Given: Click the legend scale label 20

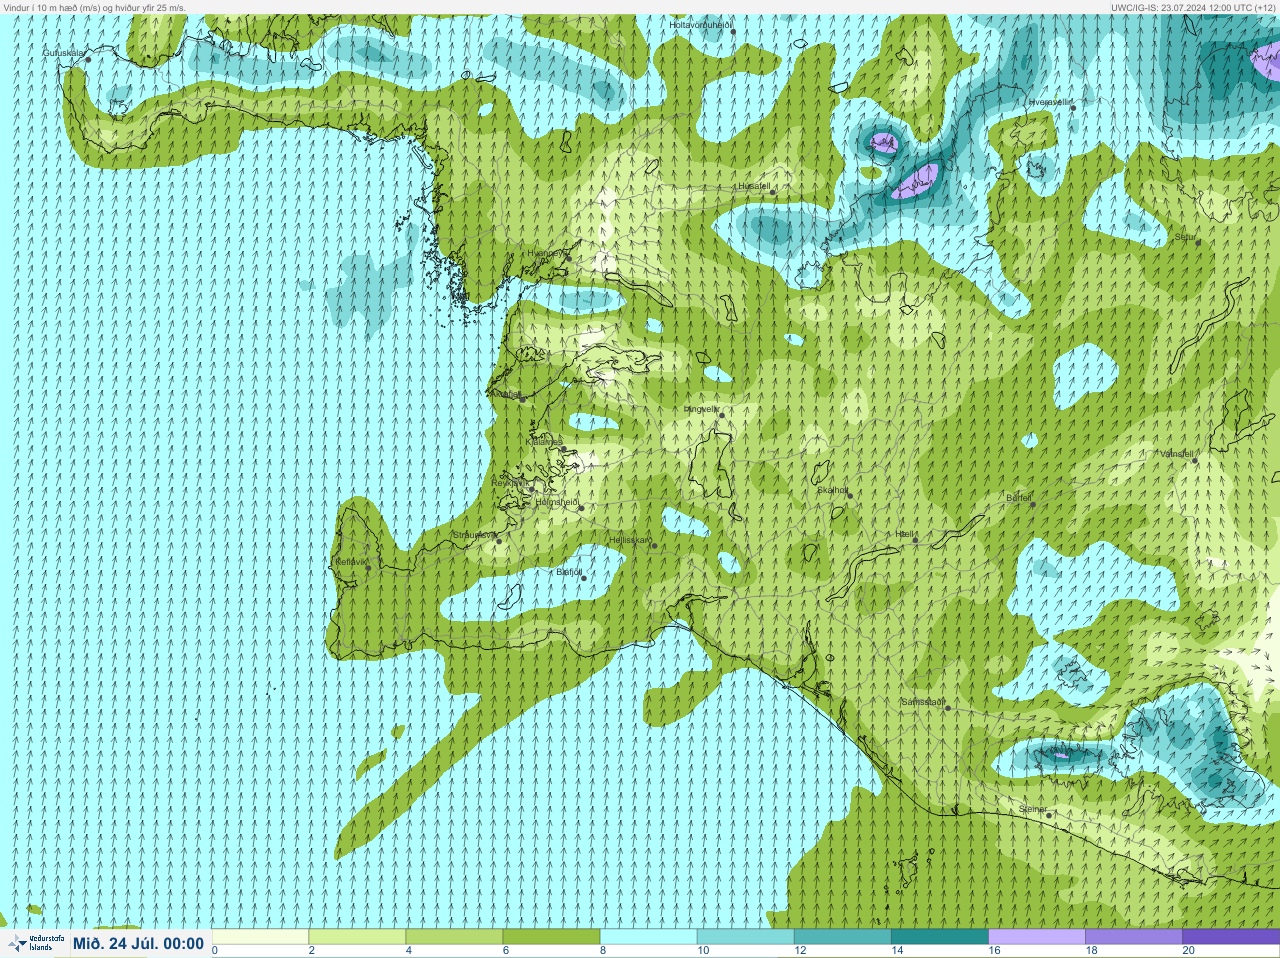Looking at the screenshot, I should pos(1188,951).
